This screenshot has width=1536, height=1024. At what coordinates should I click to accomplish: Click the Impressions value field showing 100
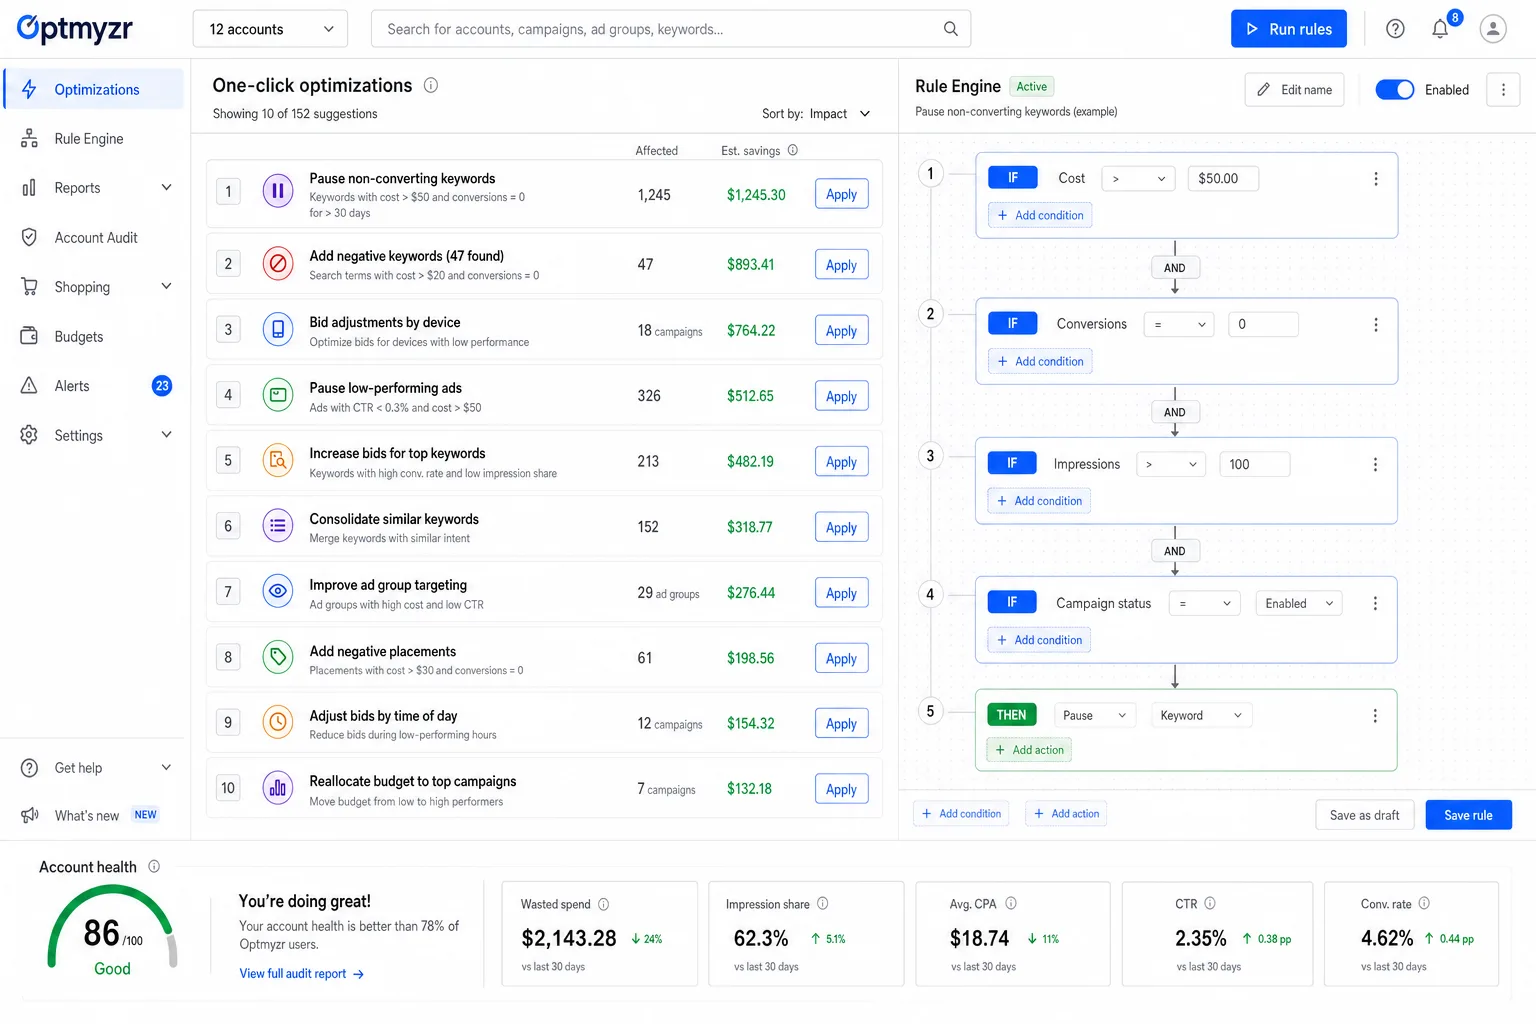click(1255, 464)
